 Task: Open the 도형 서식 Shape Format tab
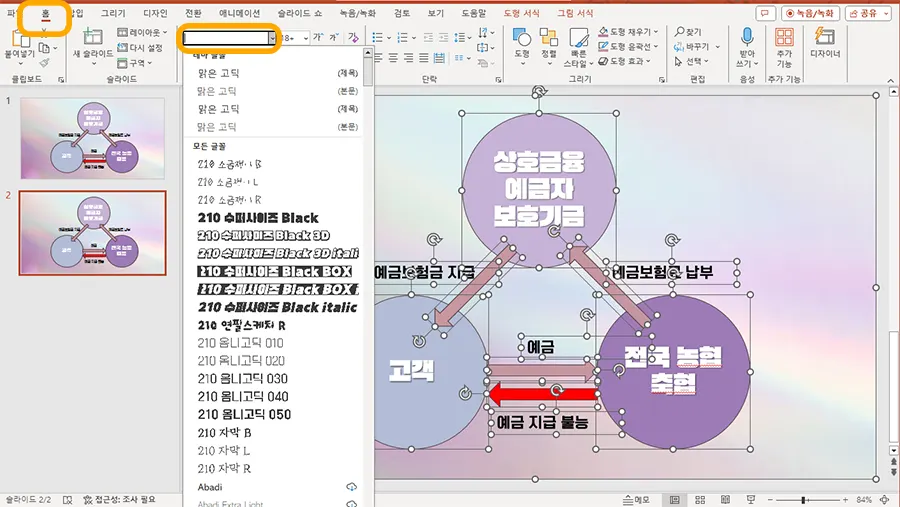click(x=521, y=13)
